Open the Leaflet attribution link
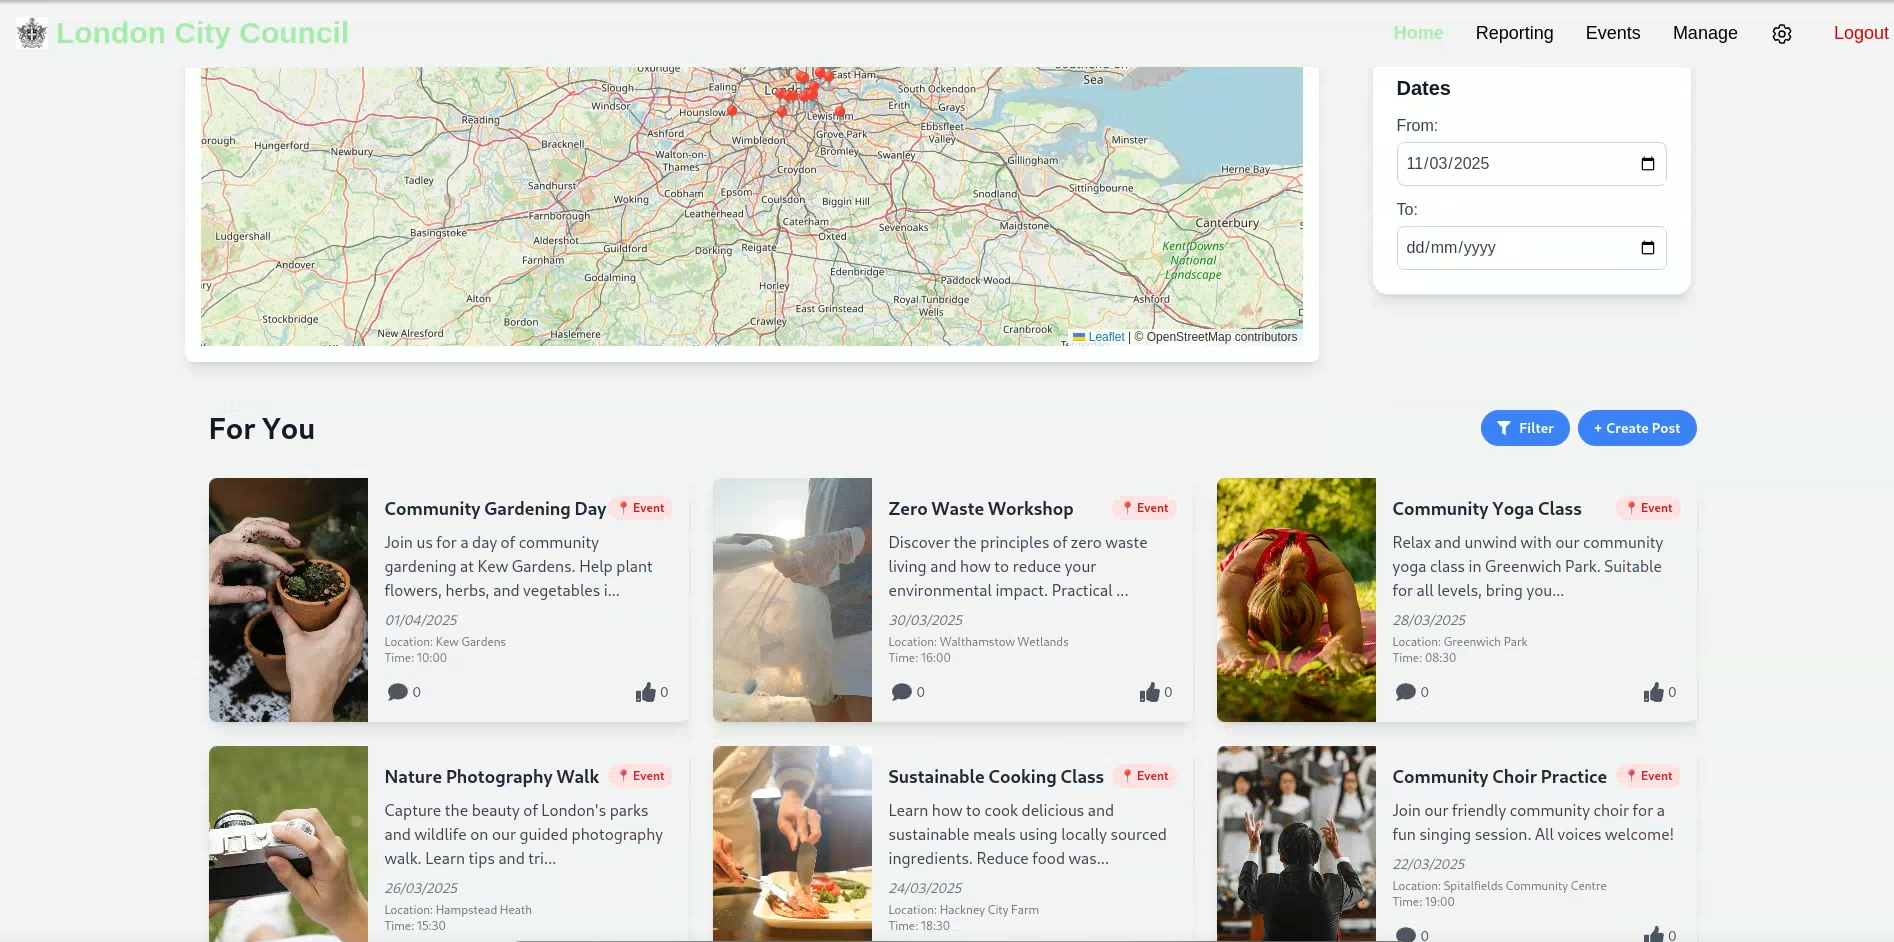The height and width of the screenshot is (942, 1894). 1105,337
